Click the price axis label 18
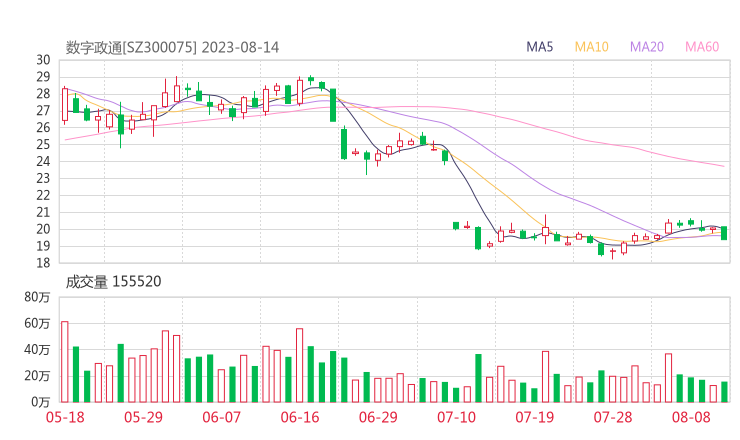Image resolution: width=740 pixels, height=440 pixels. 43,263
